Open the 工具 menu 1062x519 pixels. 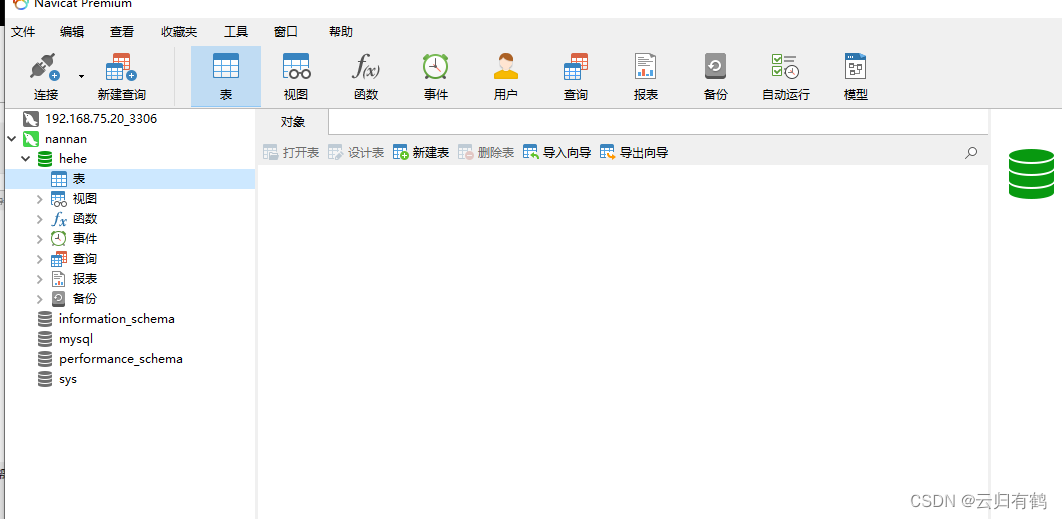(x=236, y=31)
